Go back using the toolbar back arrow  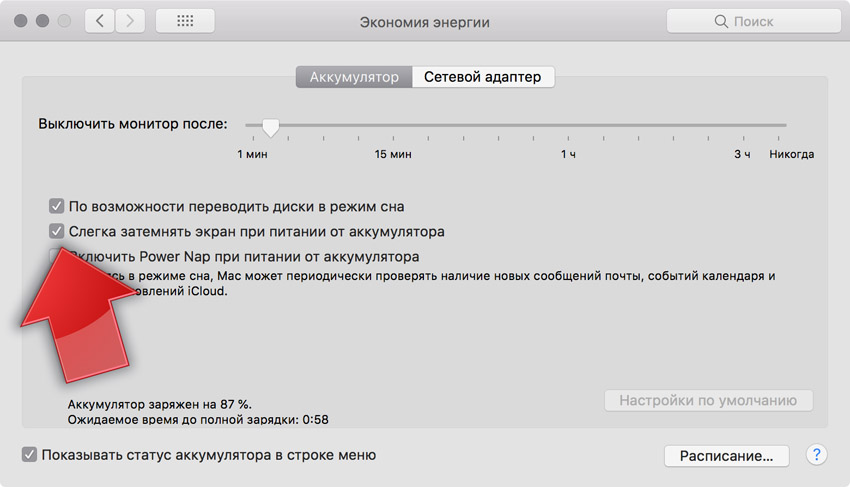click(x=100, y=21)
